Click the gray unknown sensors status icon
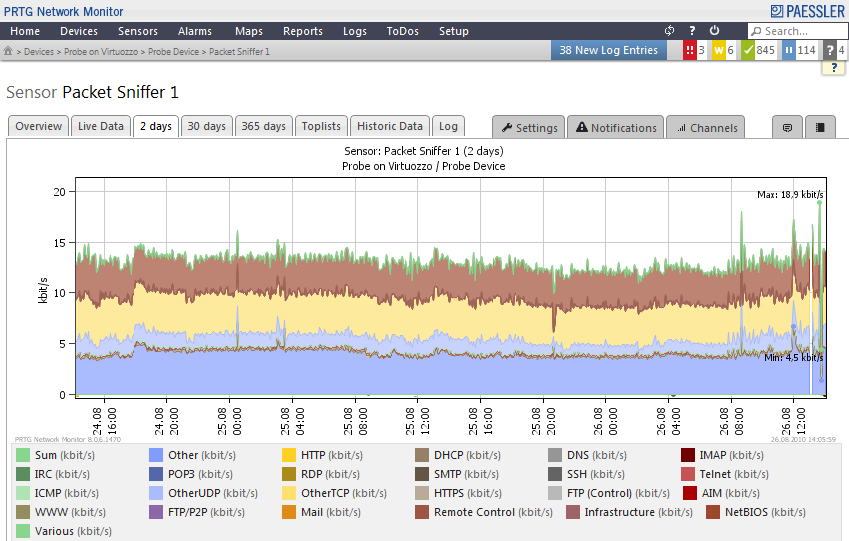The width and height of the screenshot is (849, 541). (830, 50)
